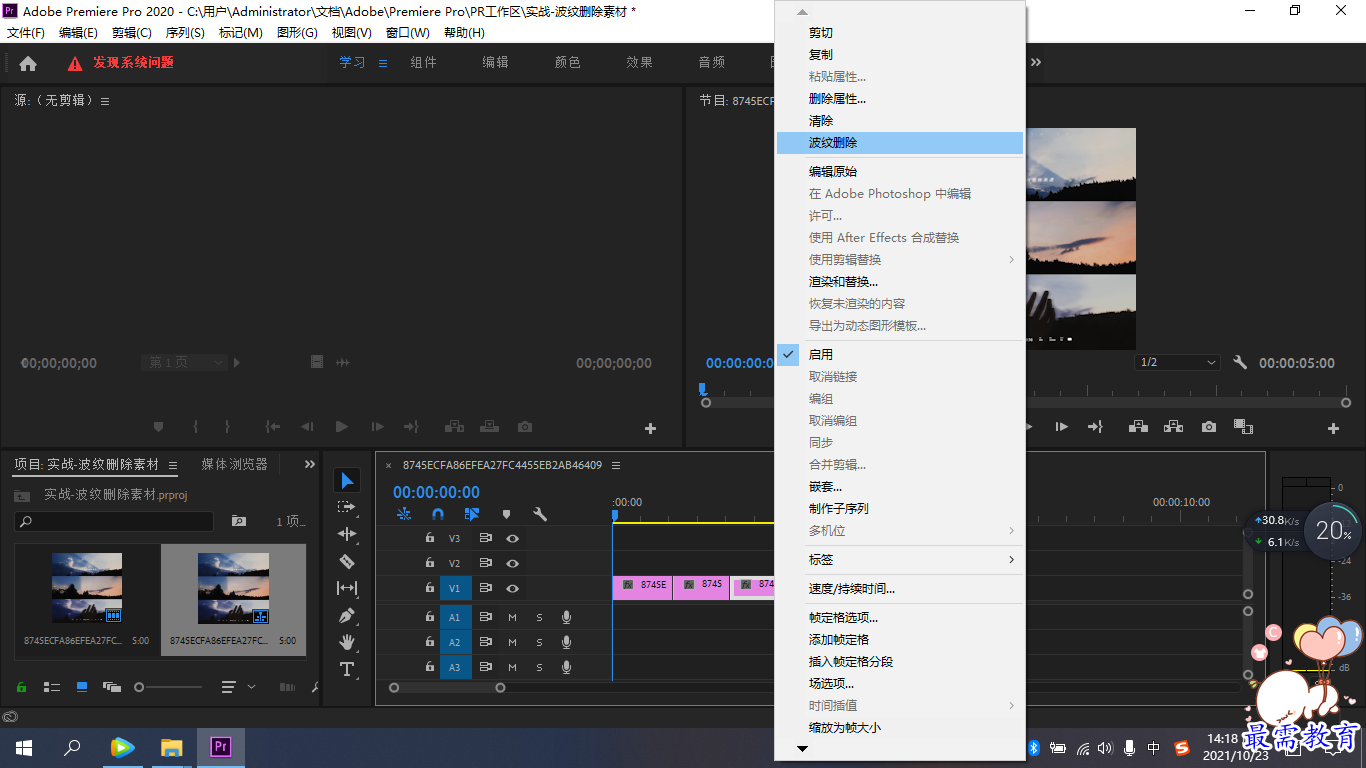Open source panel hamburger menu
Image resolution: width=1366 pixels, height=768 pixels.
tap(105, 101)
